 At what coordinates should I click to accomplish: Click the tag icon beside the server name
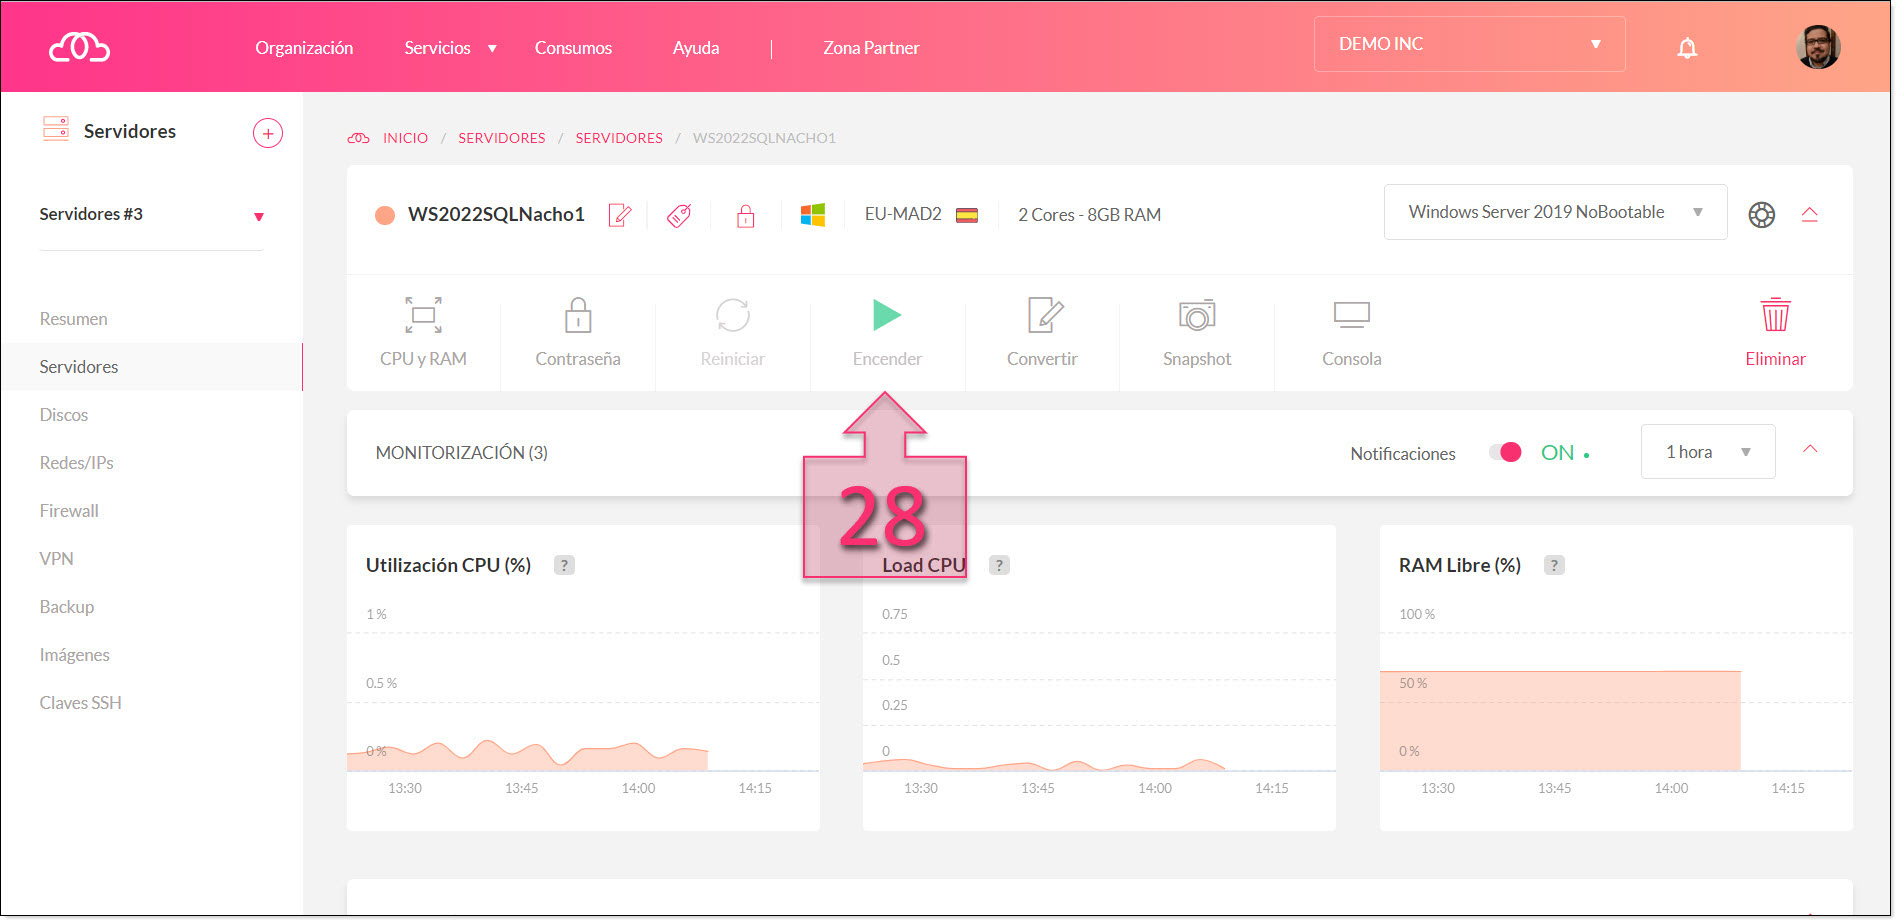pyautogui.click(x=679, y=215)
